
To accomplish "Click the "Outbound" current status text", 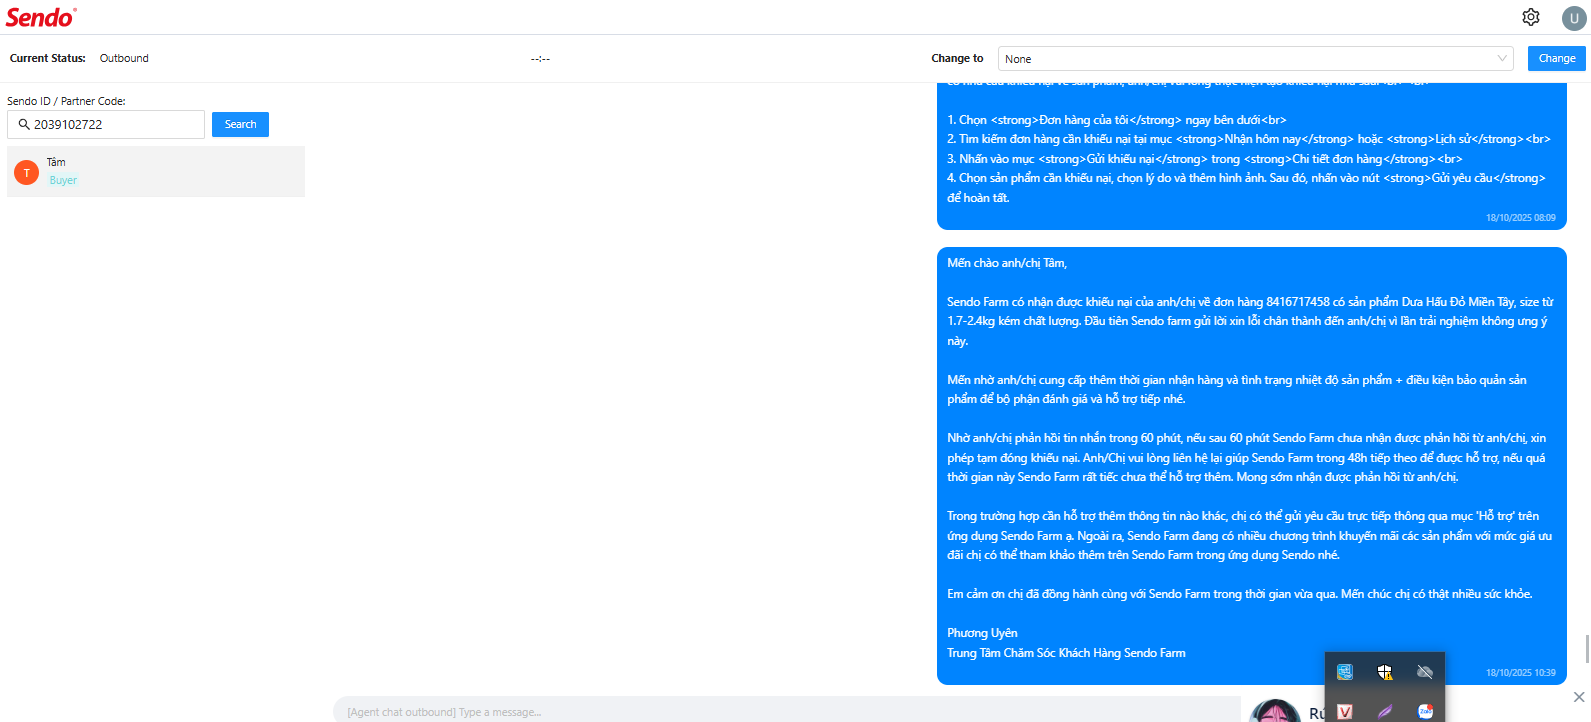I will (124, 58).
